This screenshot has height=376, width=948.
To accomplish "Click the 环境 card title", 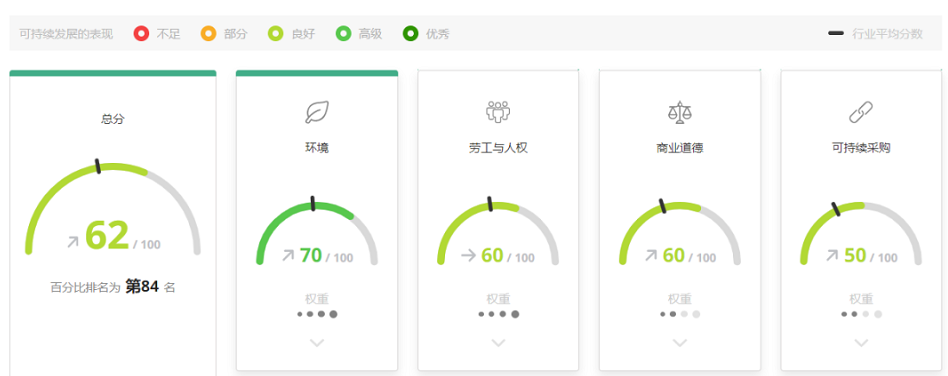I will [x=317, y=148].
